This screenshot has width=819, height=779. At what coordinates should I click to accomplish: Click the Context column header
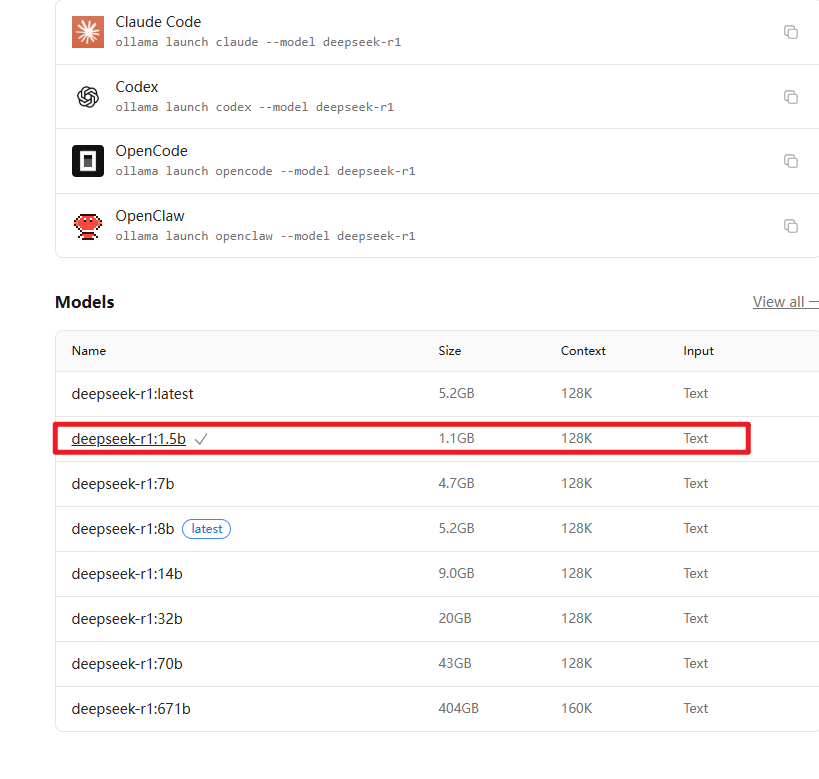click(583, 351)
